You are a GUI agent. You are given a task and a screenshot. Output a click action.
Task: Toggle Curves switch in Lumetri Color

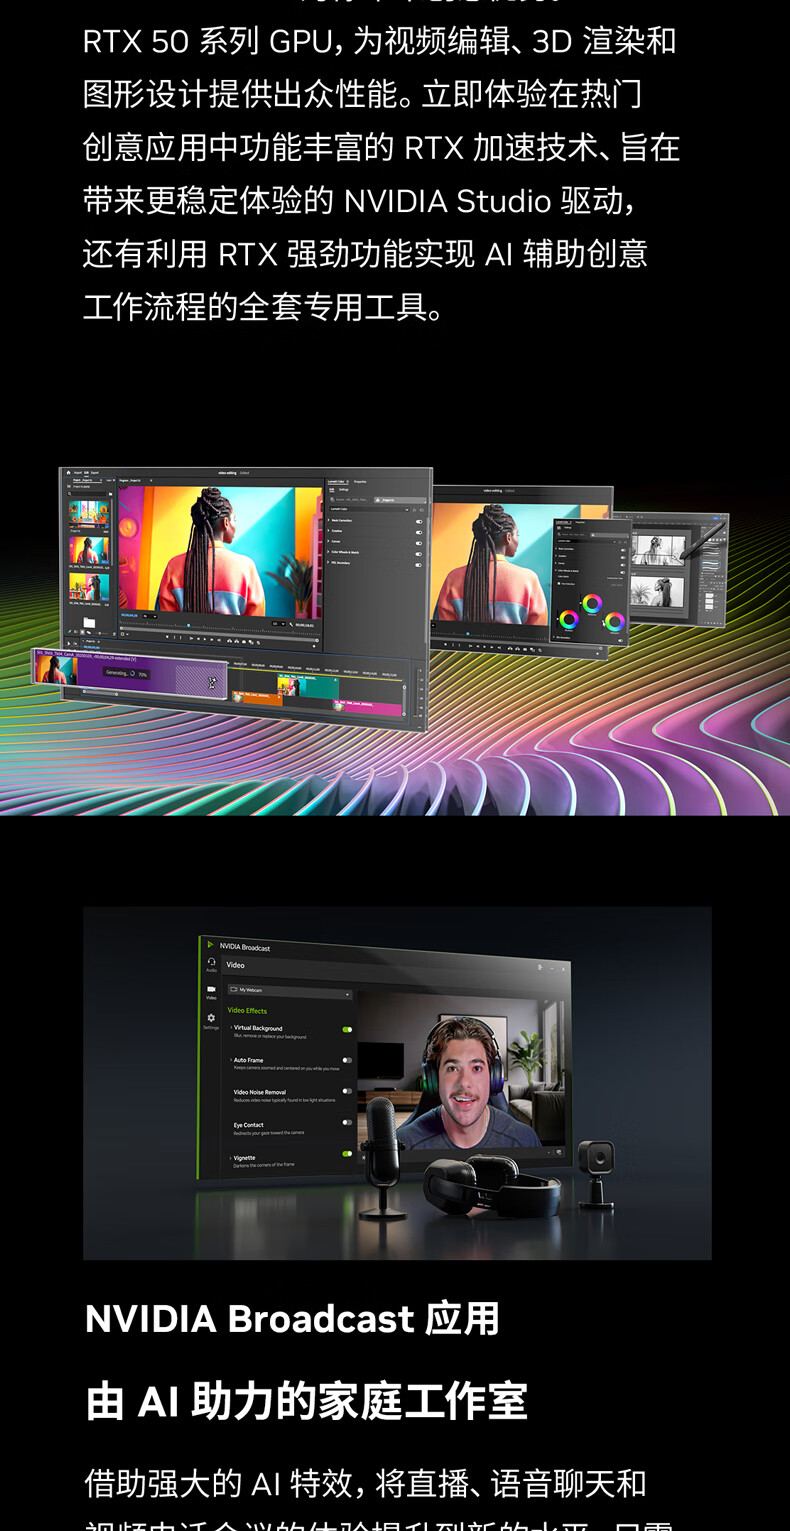pos(419,543)
